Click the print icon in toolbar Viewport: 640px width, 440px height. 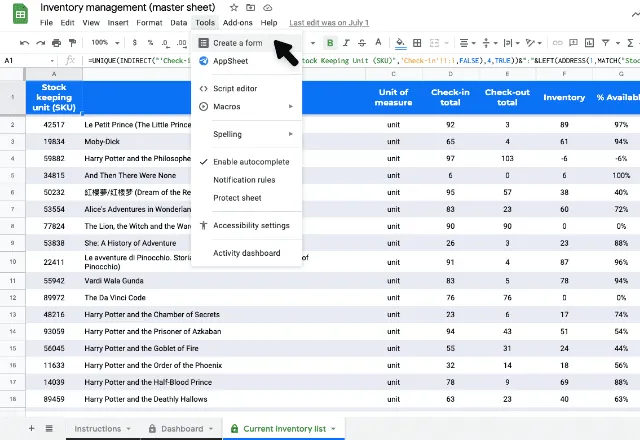[x=56, y=43]
